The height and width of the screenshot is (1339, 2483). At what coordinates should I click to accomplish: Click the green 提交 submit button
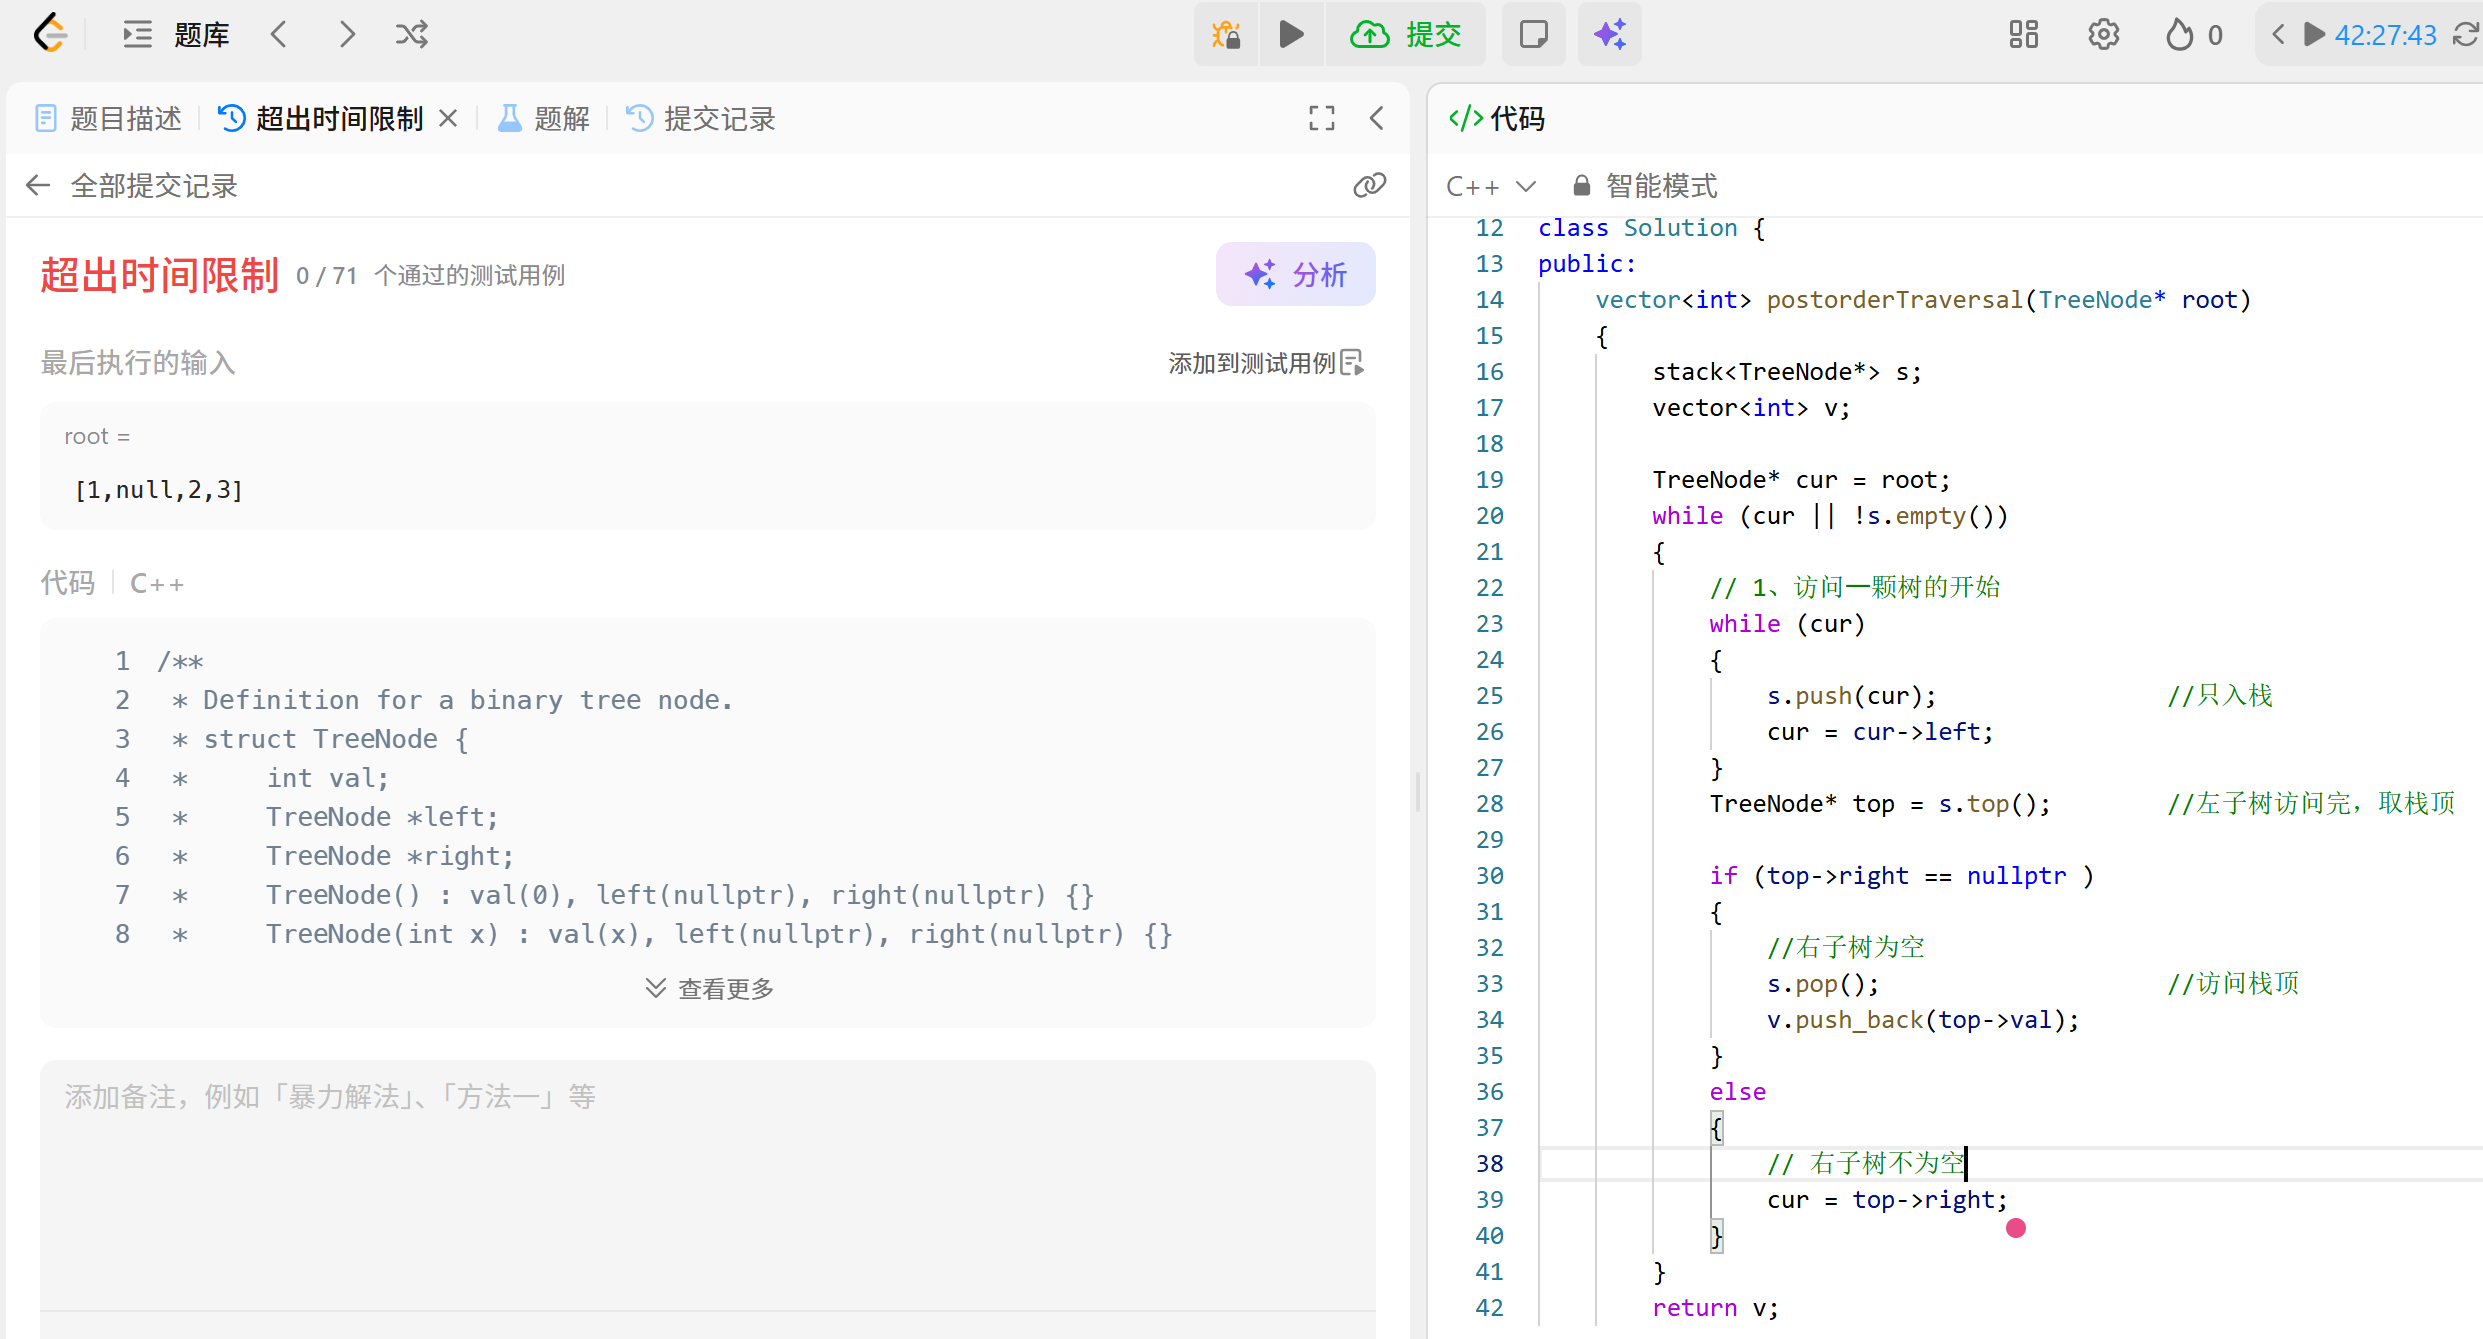coord(1405,34)
